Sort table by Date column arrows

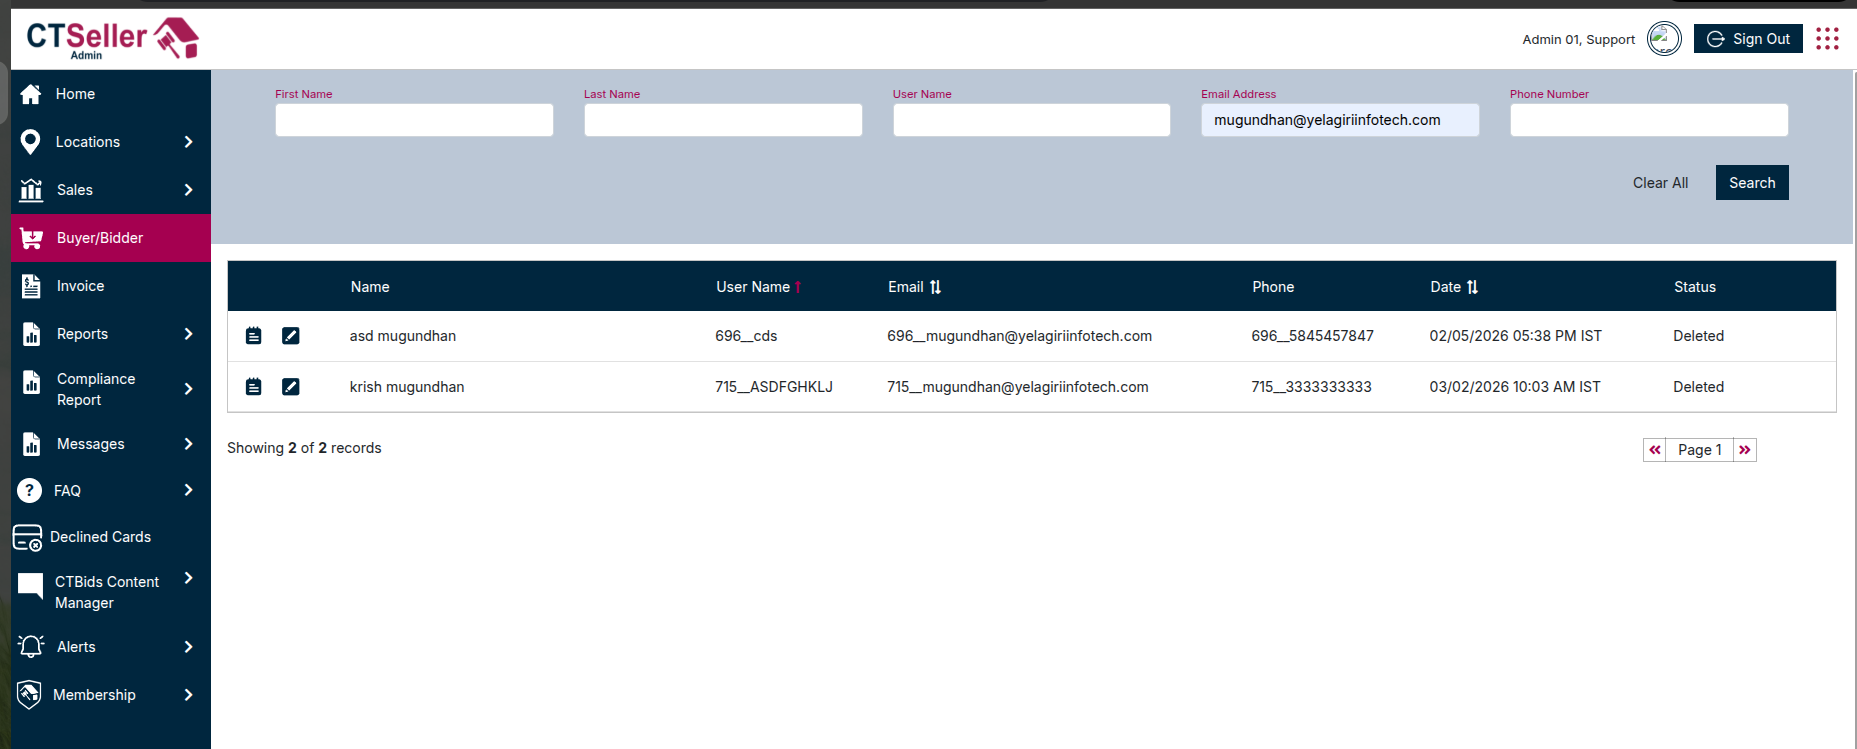click(1472, 287)
